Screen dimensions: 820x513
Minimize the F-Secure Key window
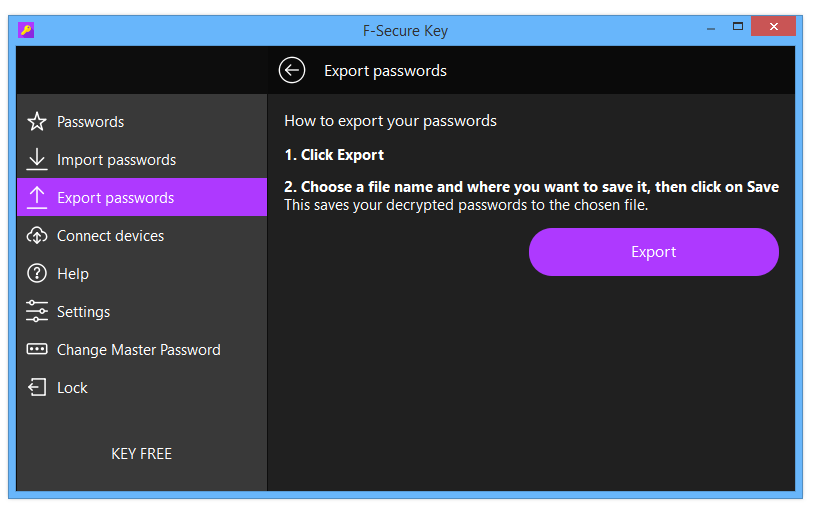[711, 27]
